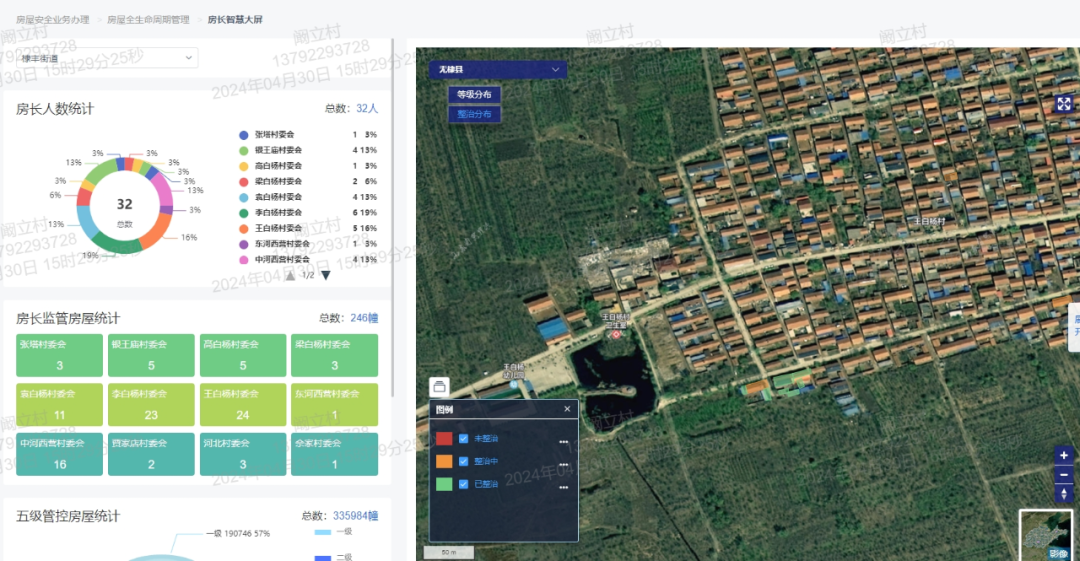Open more options for 已整治 legend row
The width and height of the screenshot is (1080, 561).
coord(563,487)
